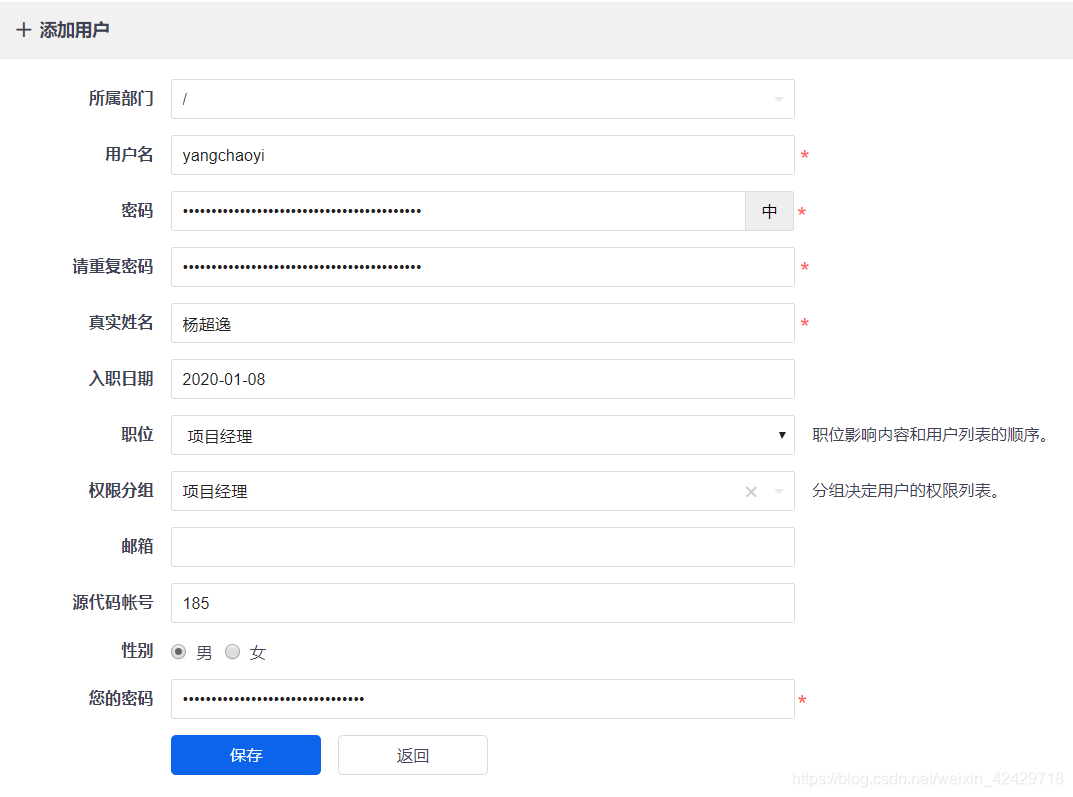Click the 权限分组 label
This screenshot has width=1073, height=797.
[x=120, y=491]
